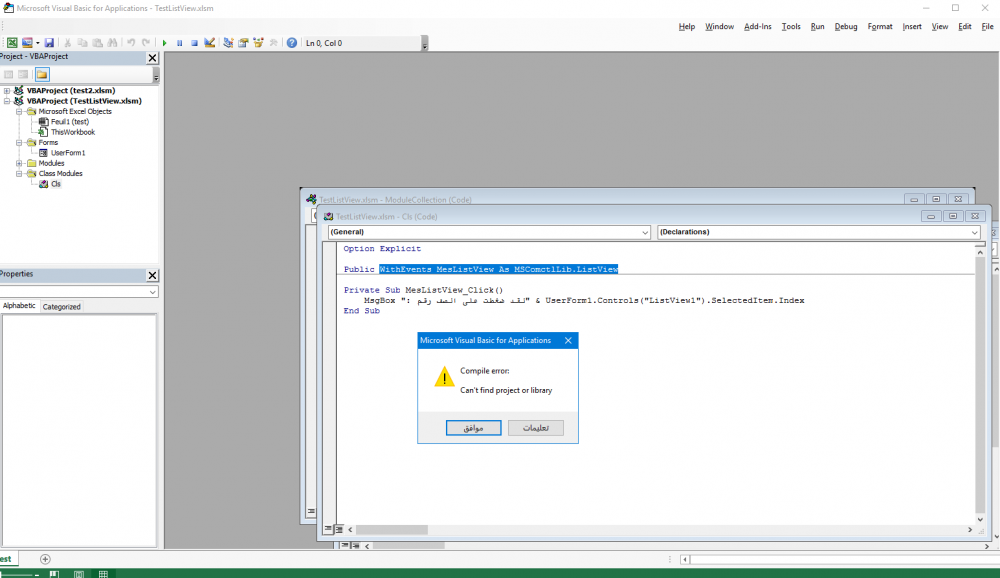
Task: Click the Break pause icon in toolbar
Action: pos(179,43)
